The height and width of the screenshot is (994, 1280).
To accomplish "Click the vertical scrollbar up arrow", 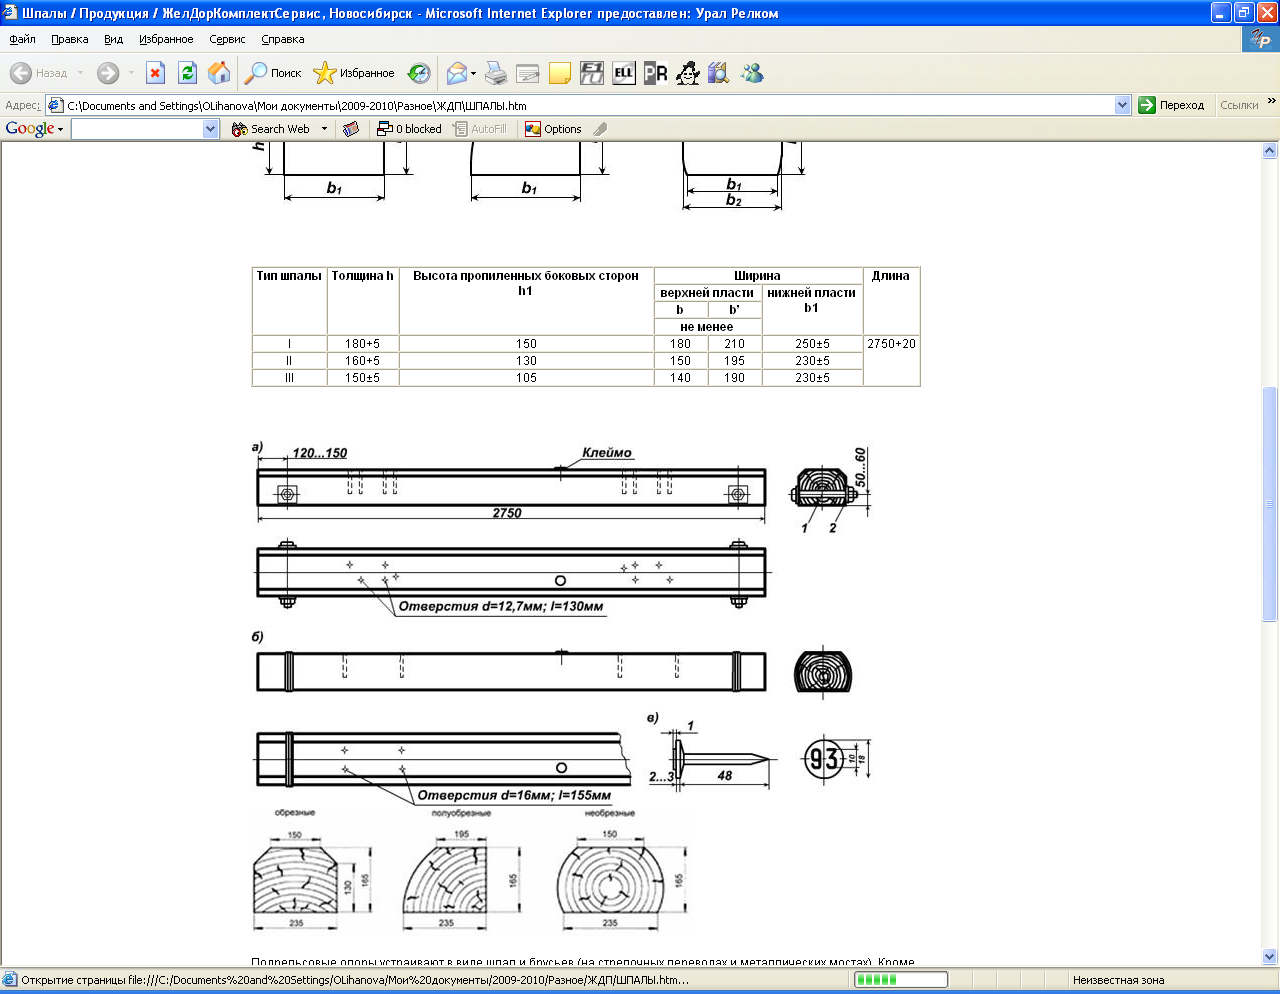I will [x=1270, y=151].
